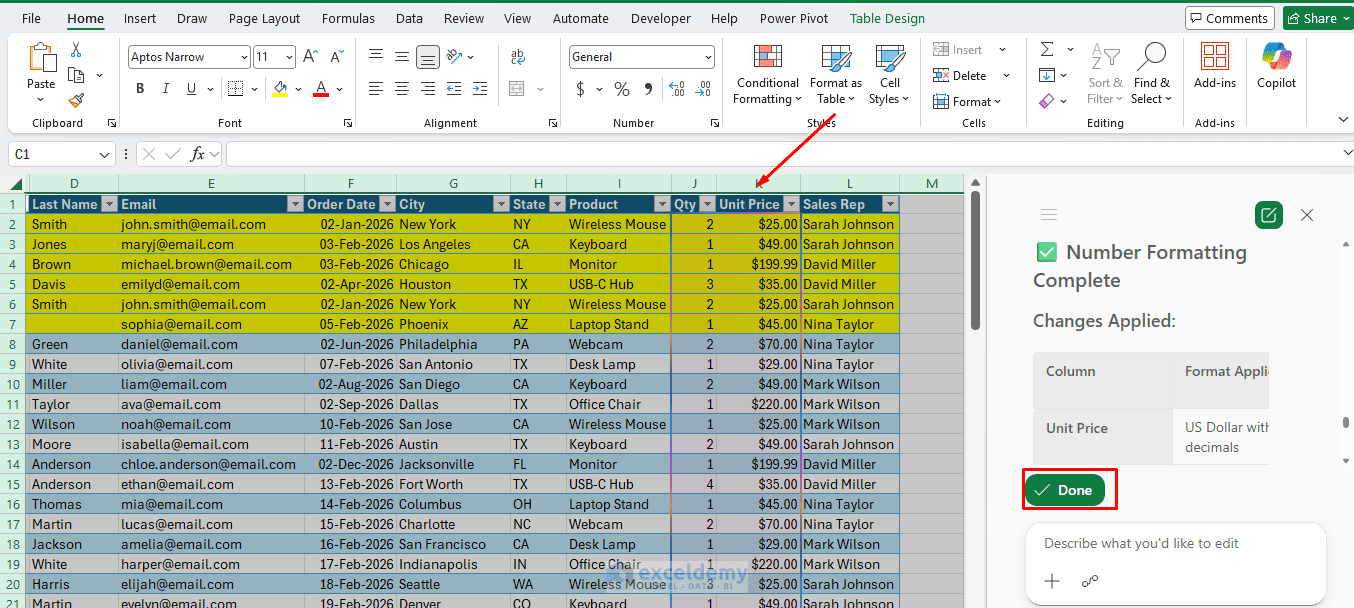Switch to the Insert tab
Viewport: 1354px width, 608px height.
(139, 18)
